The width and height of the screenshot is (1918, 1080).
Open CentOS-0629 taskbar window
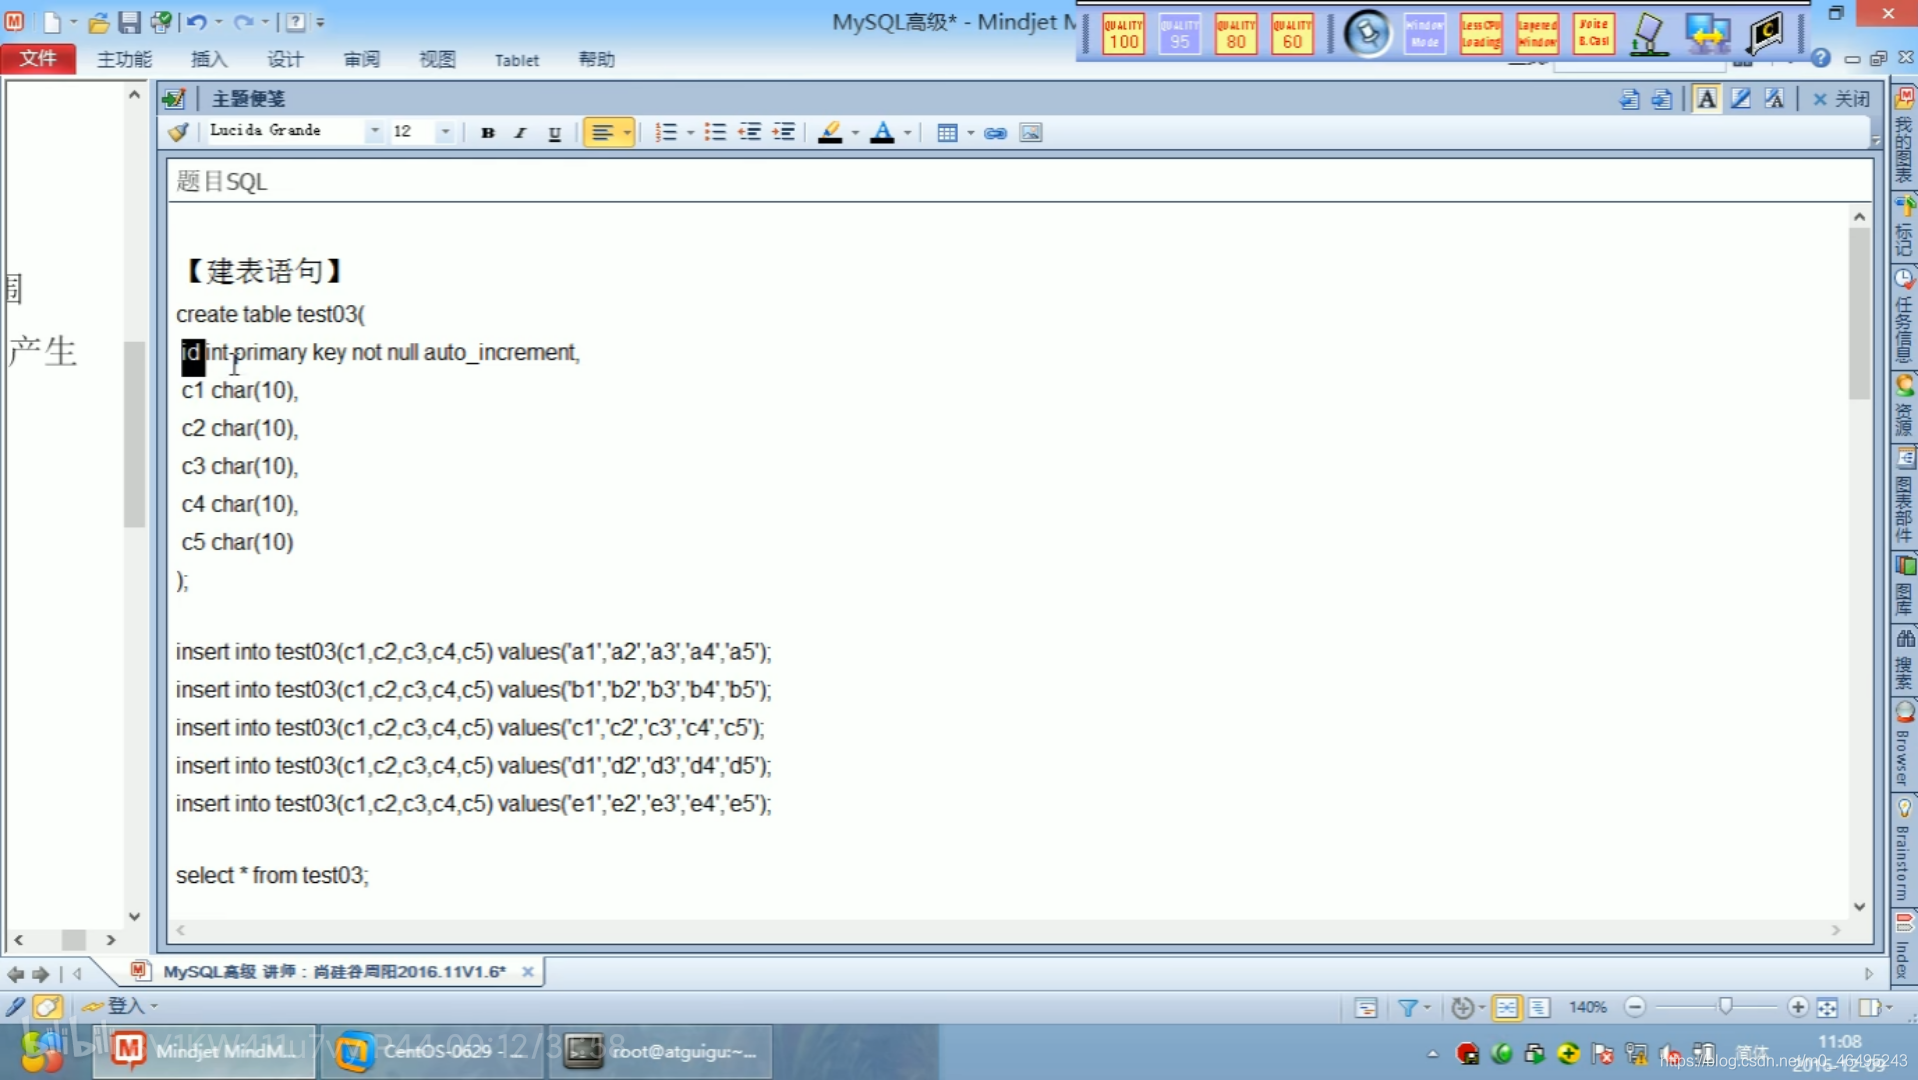[x=432, y=1051]
